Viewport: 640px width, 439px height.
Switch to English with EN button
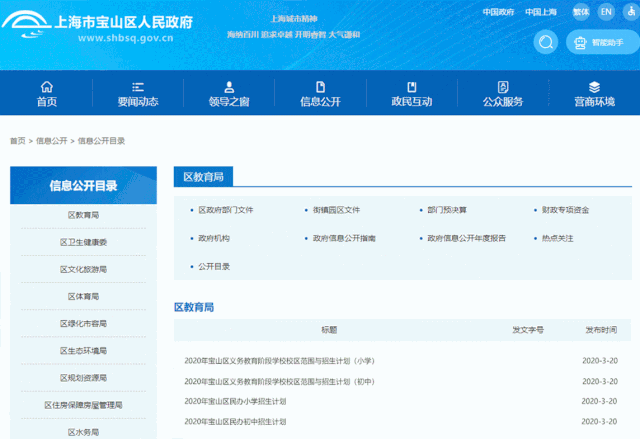(x=606, y=11)
